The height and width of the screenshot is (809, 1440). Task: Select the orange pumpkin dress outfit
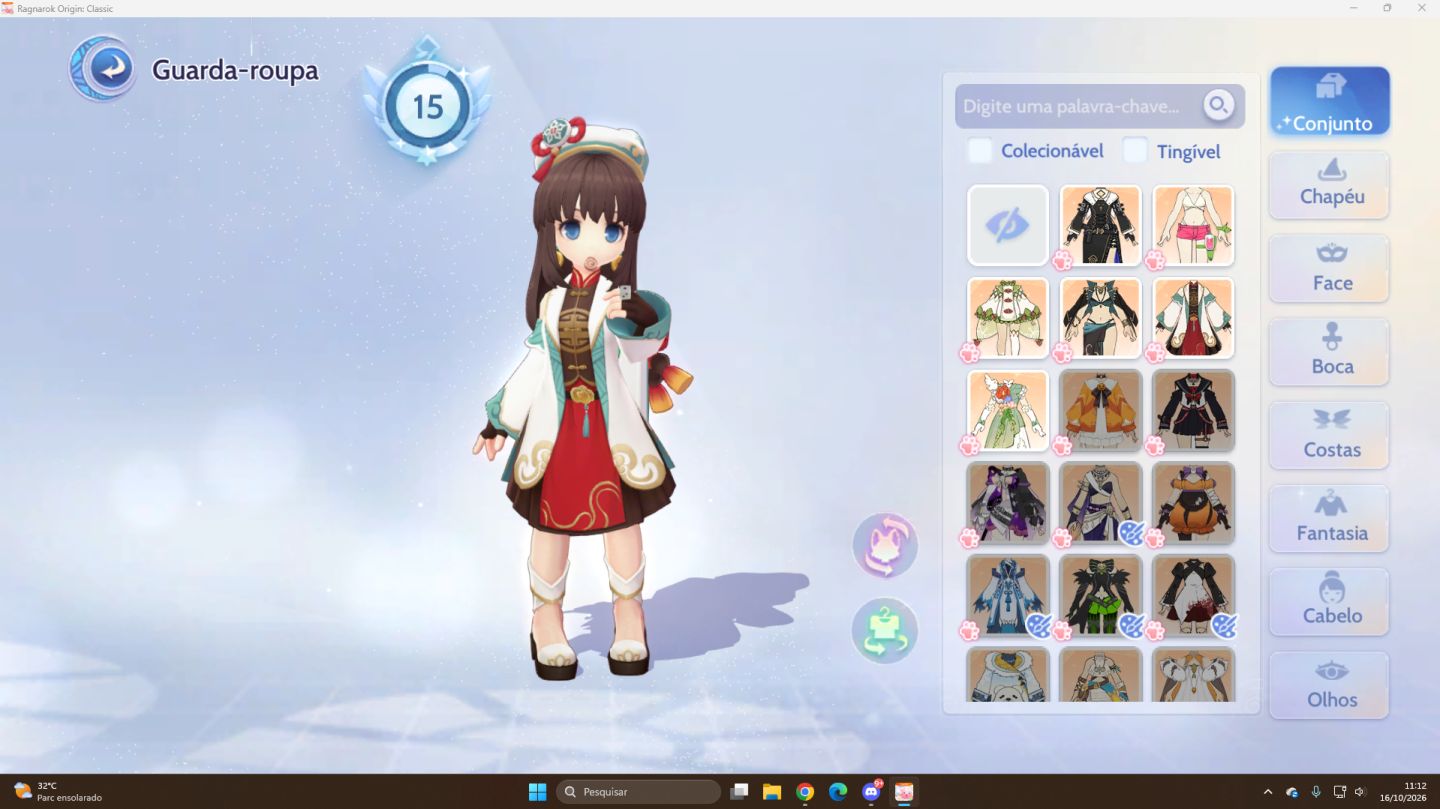point(1193,503)
